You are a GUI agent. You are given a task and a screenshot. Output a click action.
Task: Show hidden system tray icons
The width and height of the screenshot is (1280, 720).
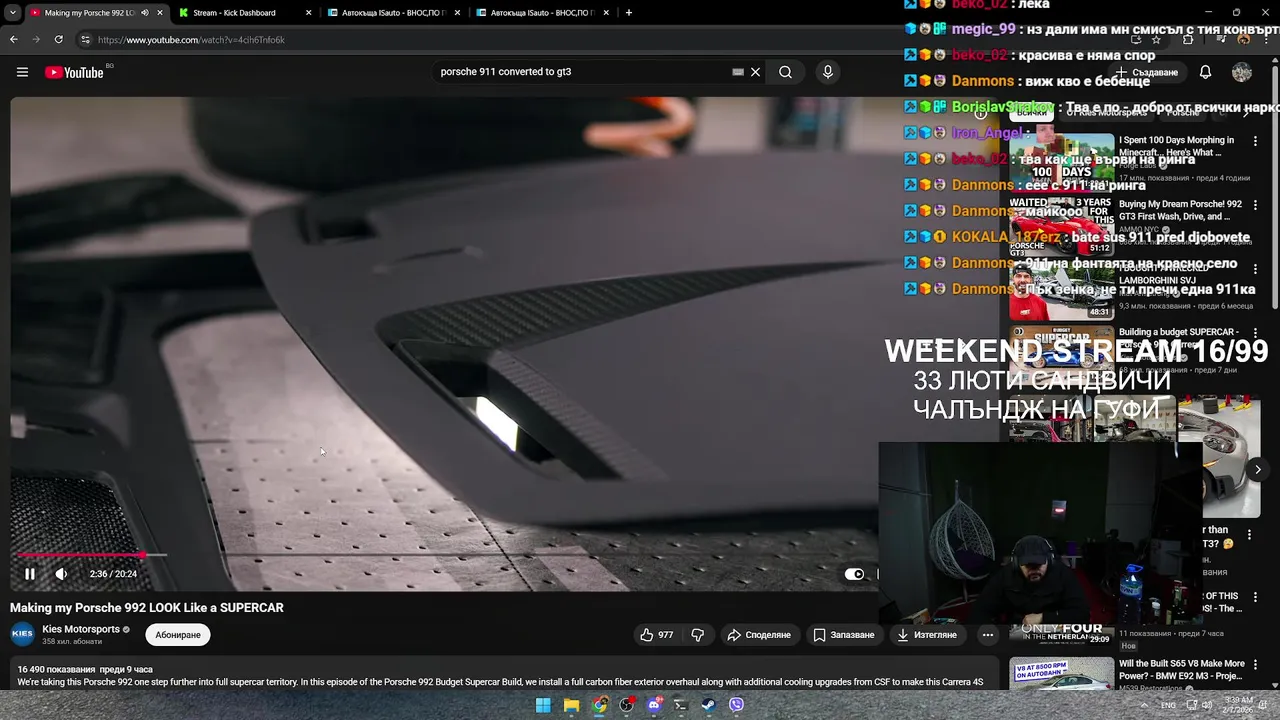(1144, 705)
